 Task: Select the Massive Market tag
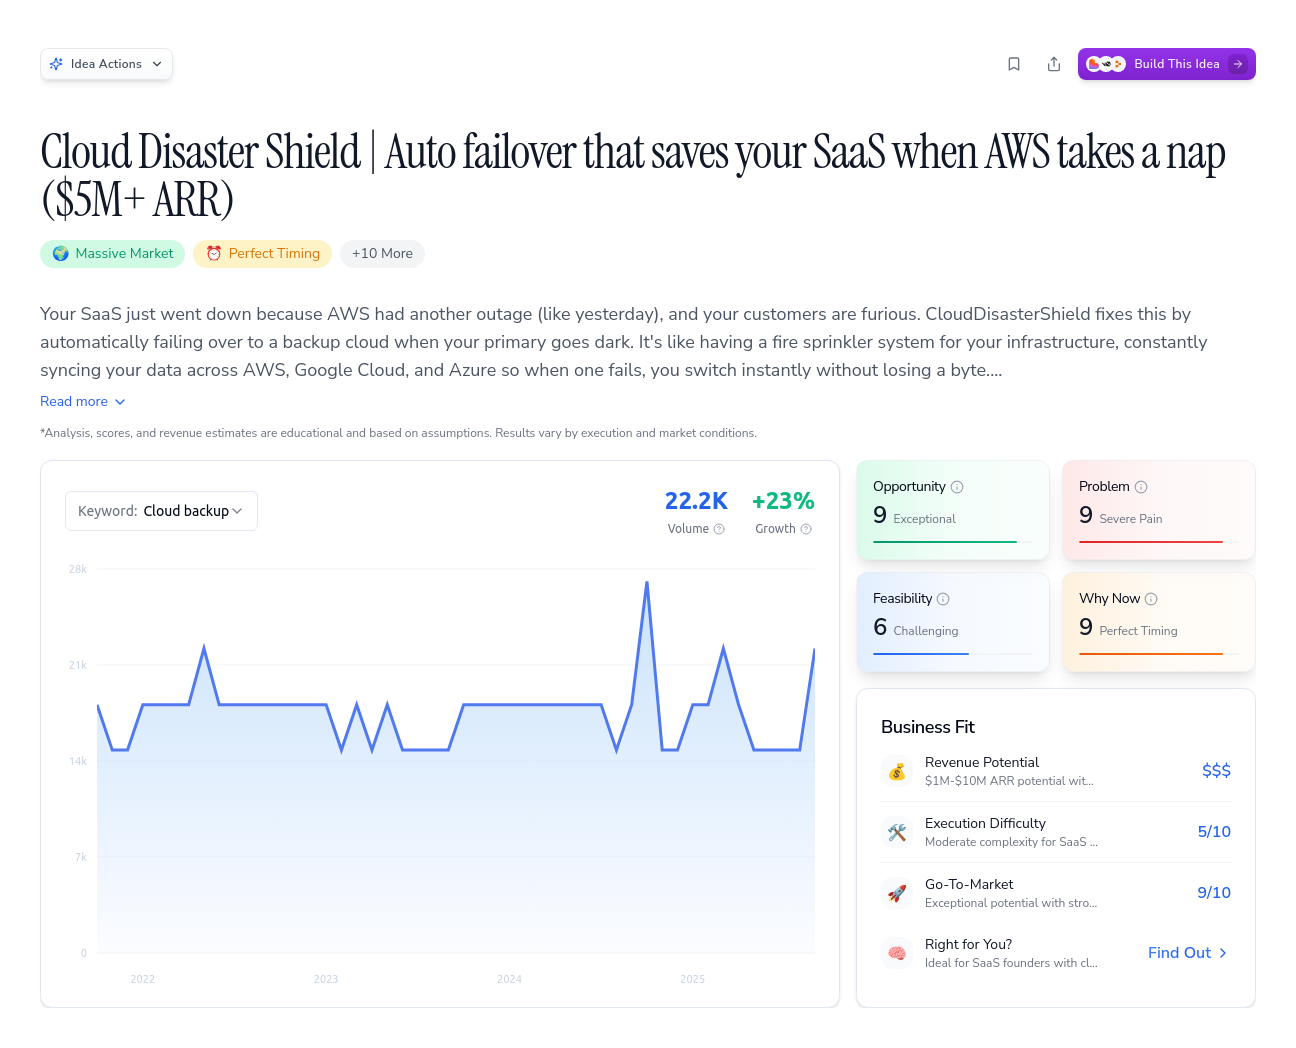(113, 254)
